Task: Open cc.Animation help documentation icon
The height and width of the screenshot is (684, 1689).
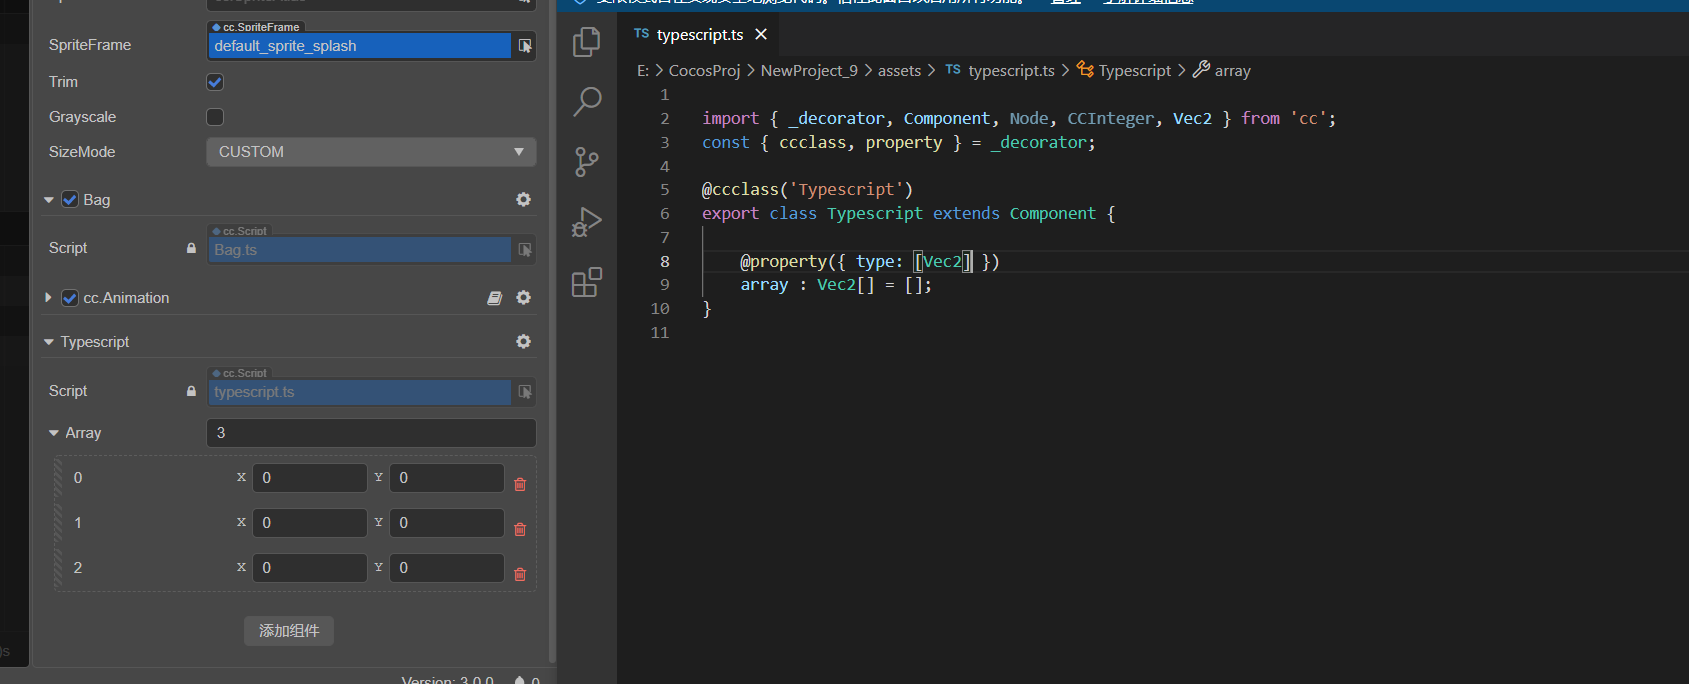Action: (x=494, y=298)
